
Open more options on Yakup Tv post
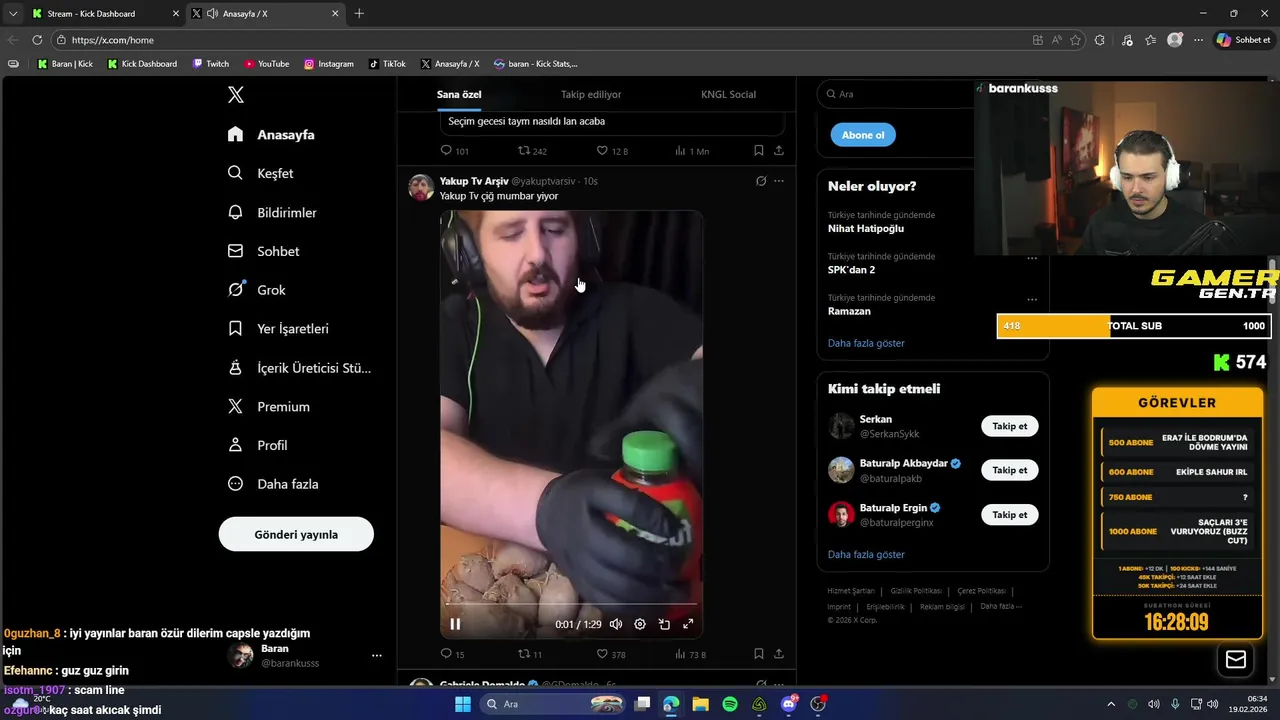point(779,181)
